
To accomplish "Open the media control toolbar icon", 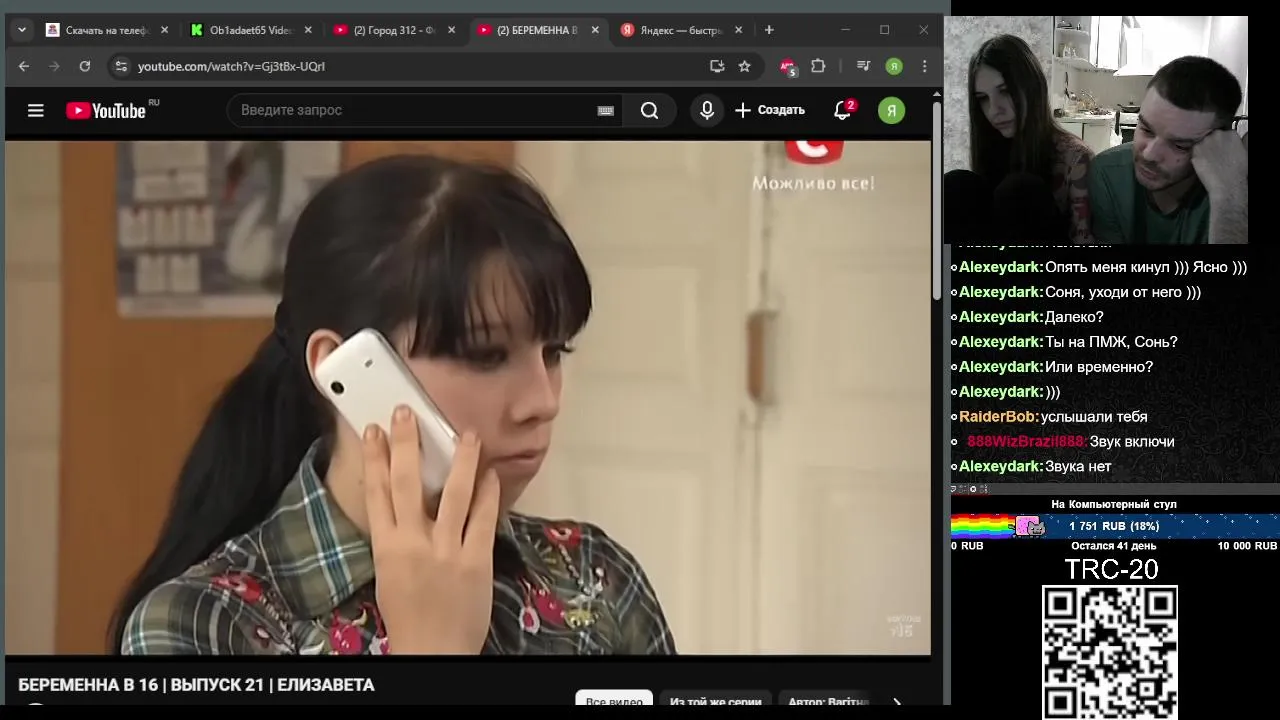I will [863, 66].
